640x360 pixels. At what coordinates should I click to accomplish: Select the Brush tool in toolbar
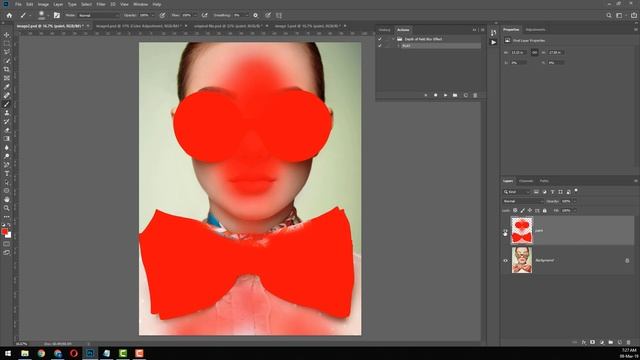point(7,104)
